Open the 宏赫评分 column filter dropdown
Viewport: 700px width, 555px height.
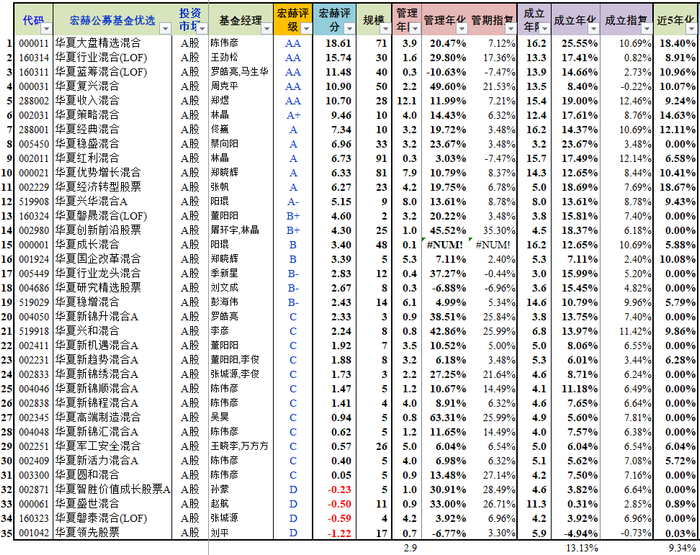(x=350, y=29)
